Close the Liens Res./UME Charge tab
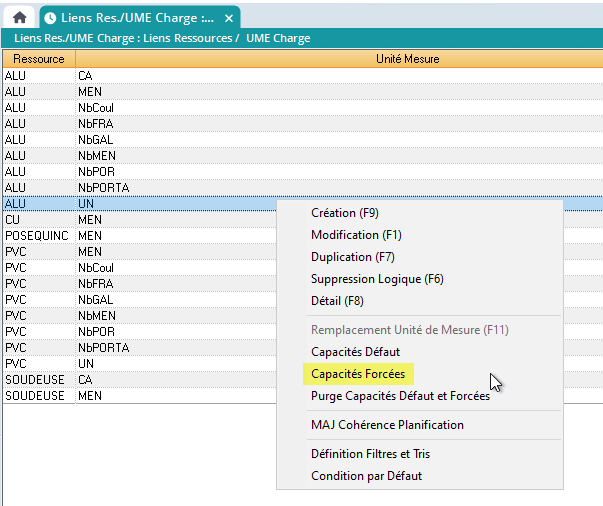 tap(229, 18)
